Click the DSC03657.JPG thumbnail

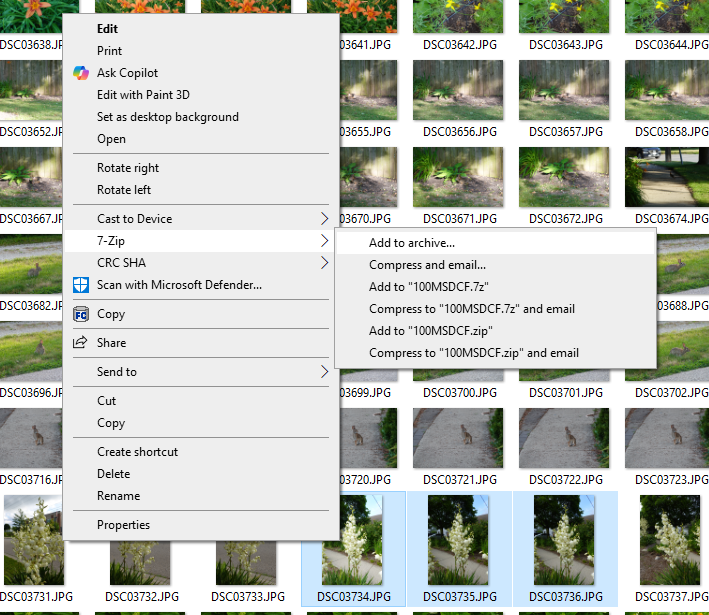point(564,90)
